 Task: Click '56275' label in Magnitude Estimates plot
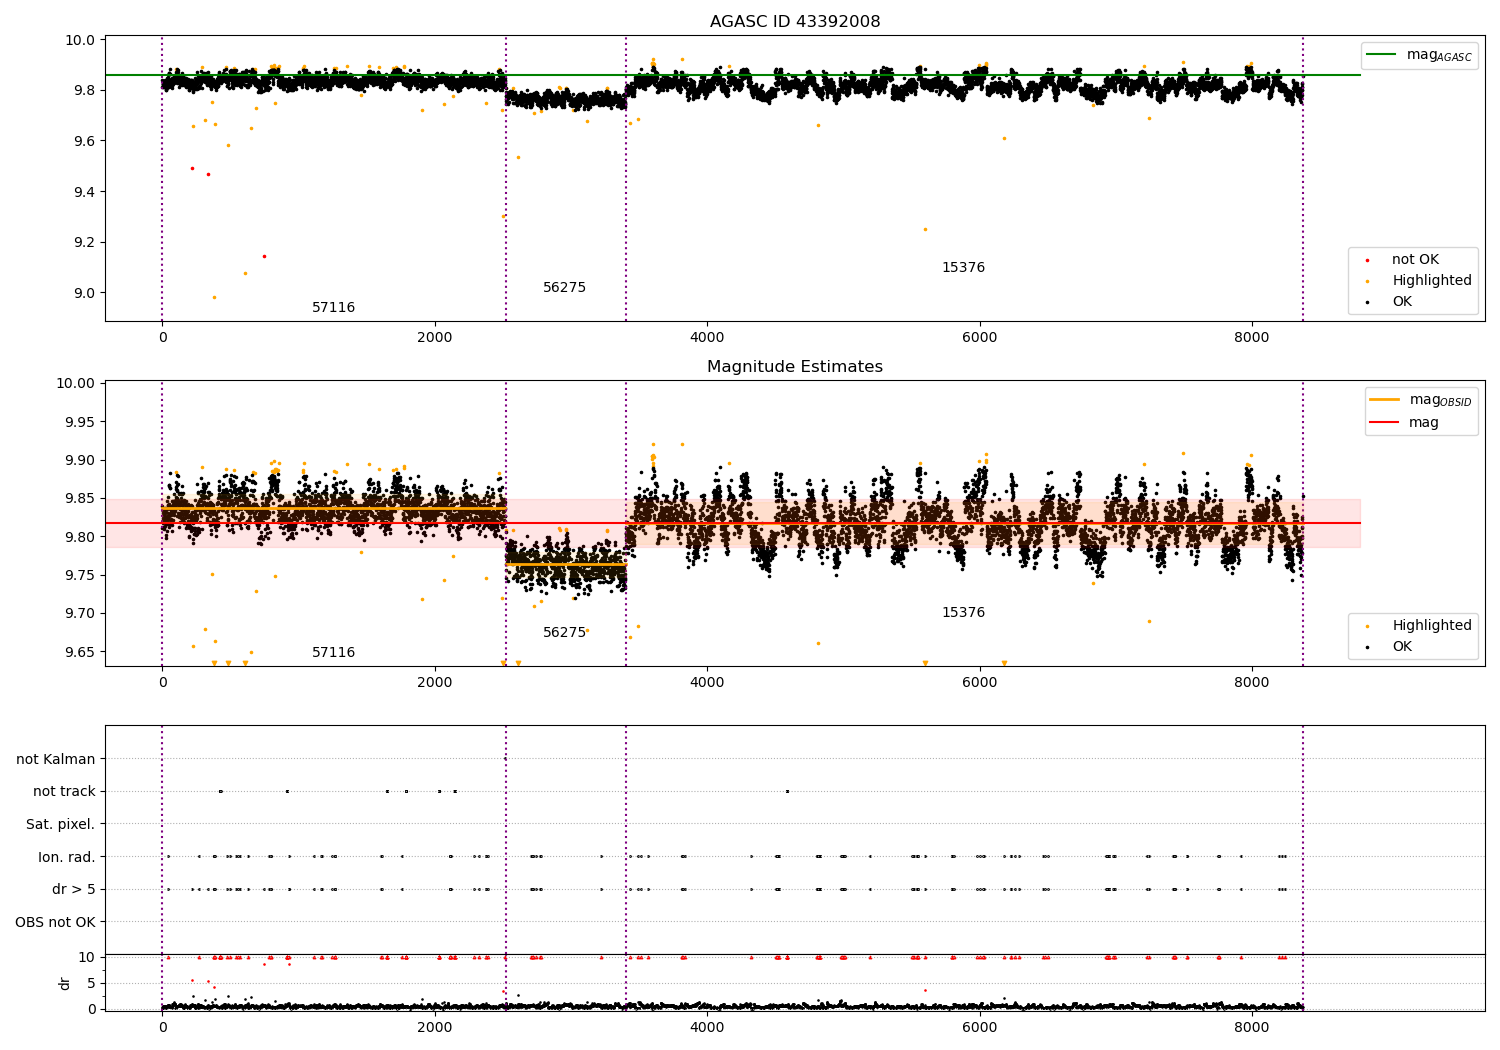[x=564, y=633]
